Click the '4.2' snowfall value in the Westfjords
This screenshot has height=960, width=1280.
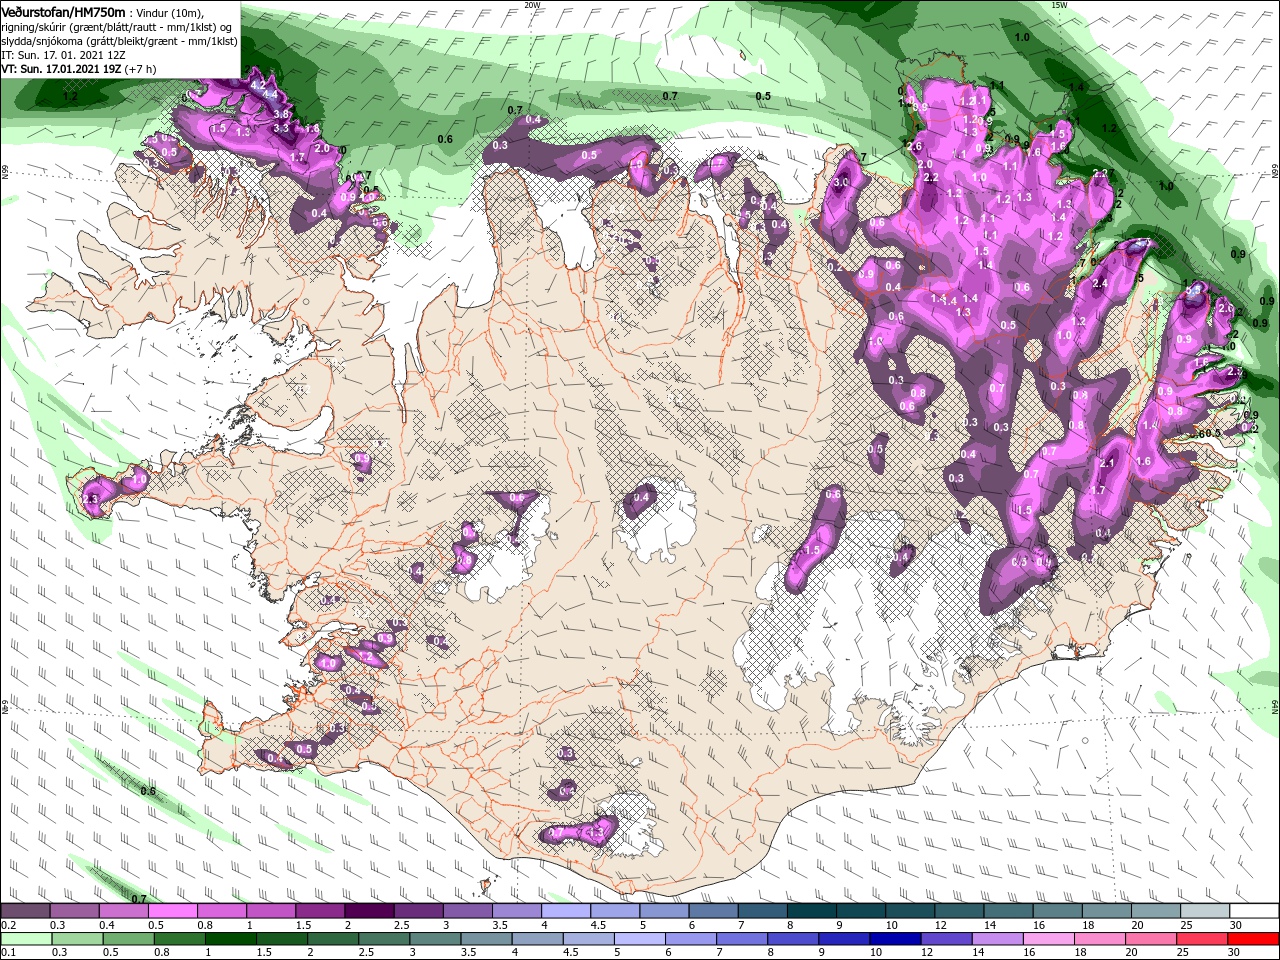click(258, 86)
